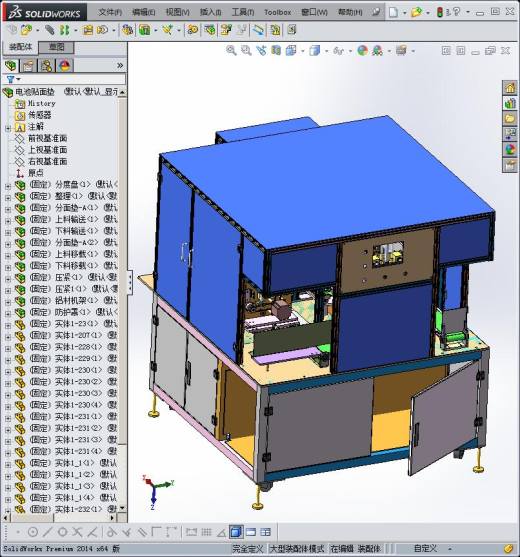Click the Hide/Show Items glasses icon
The image size is (520, 557).
point(338,50)
